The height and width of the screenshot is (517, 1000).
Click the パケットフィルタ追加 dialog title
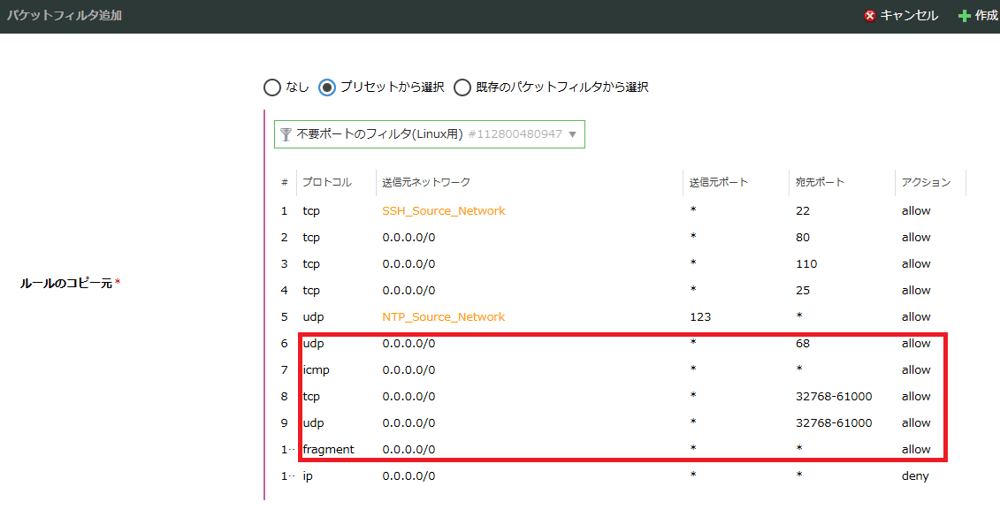click(64, 15)
